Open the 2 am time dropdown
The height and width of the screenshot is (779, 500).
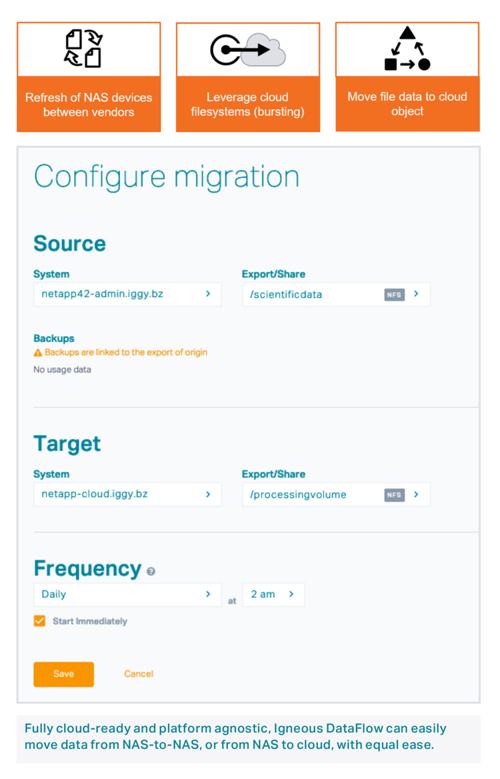[273, 594]
